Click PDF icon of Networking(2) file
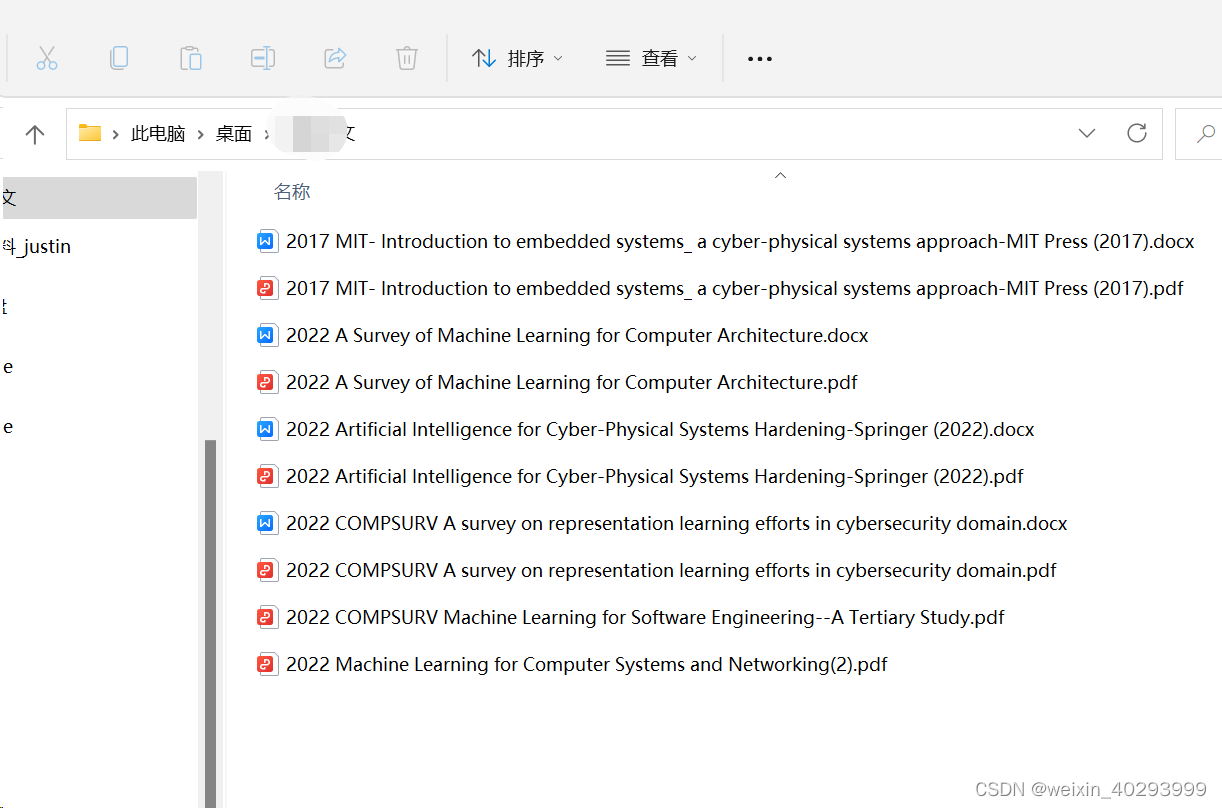Image resolution: width=1222 pixels, height=808 pixels. click(267, 664)
